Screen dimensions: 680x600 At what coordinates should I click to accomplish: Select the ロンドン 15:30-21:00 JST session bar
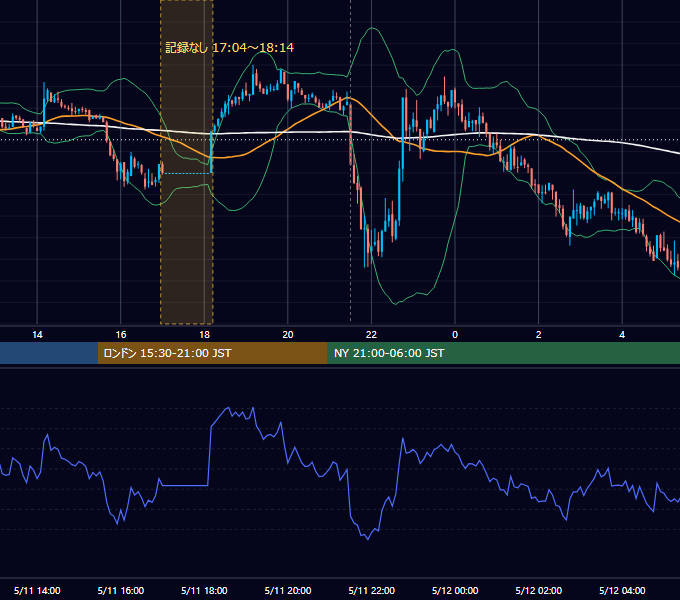coord(212,353)
